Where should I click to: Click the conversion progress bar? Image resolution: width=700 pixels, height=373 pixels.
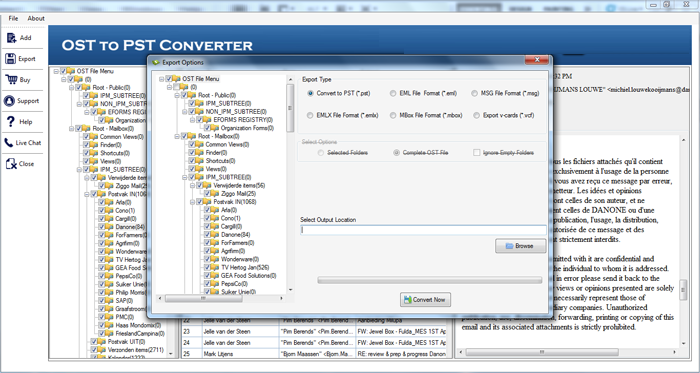429,280
